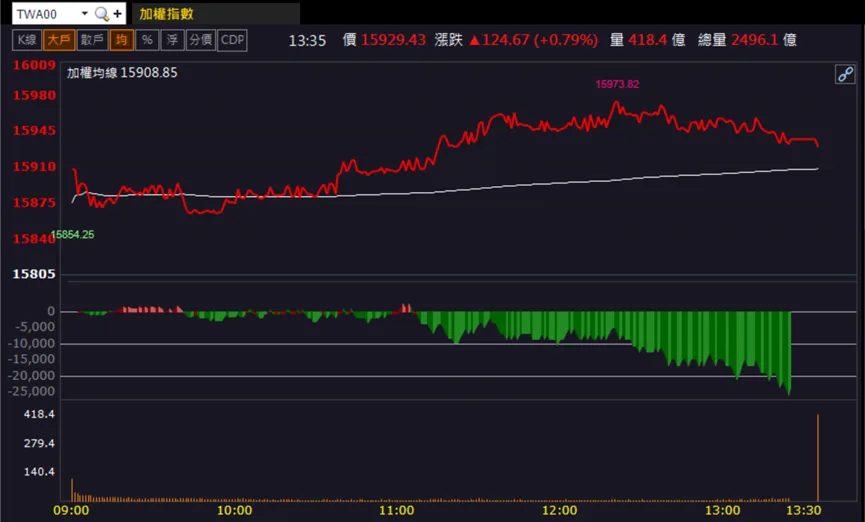The height and width of the screenshot is (522, 865).
Task: Click the 15805 reference price axis label
Action: click(x=34, y=274)
